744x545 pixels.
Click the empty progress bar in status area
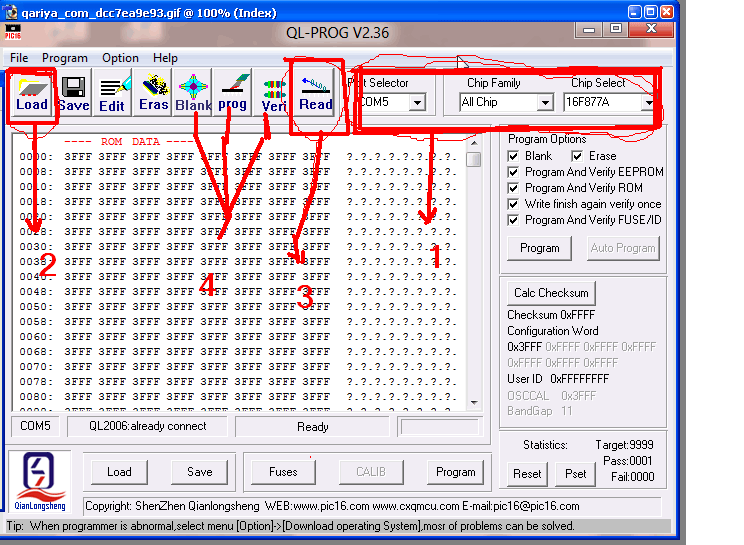point(440,427)
